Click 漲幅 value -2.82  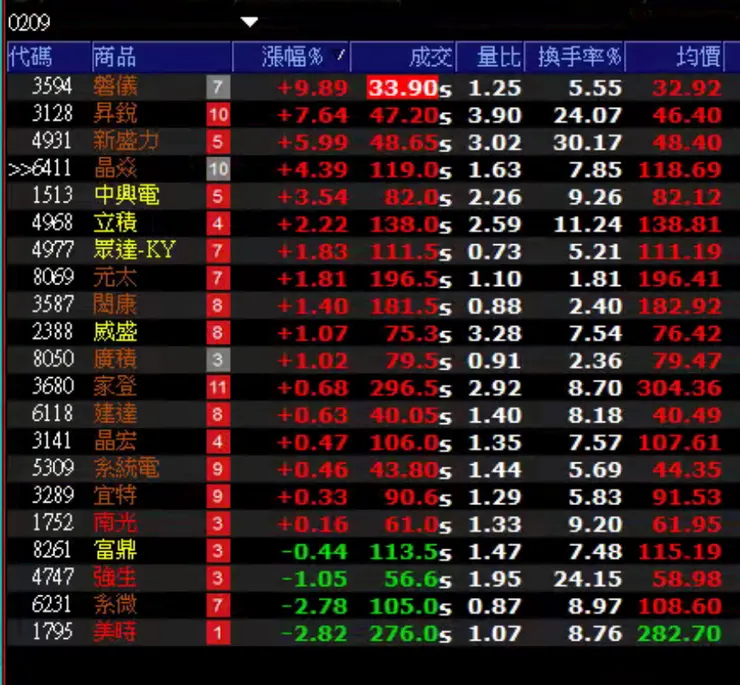pyautogui.click(x=314, y=634)
